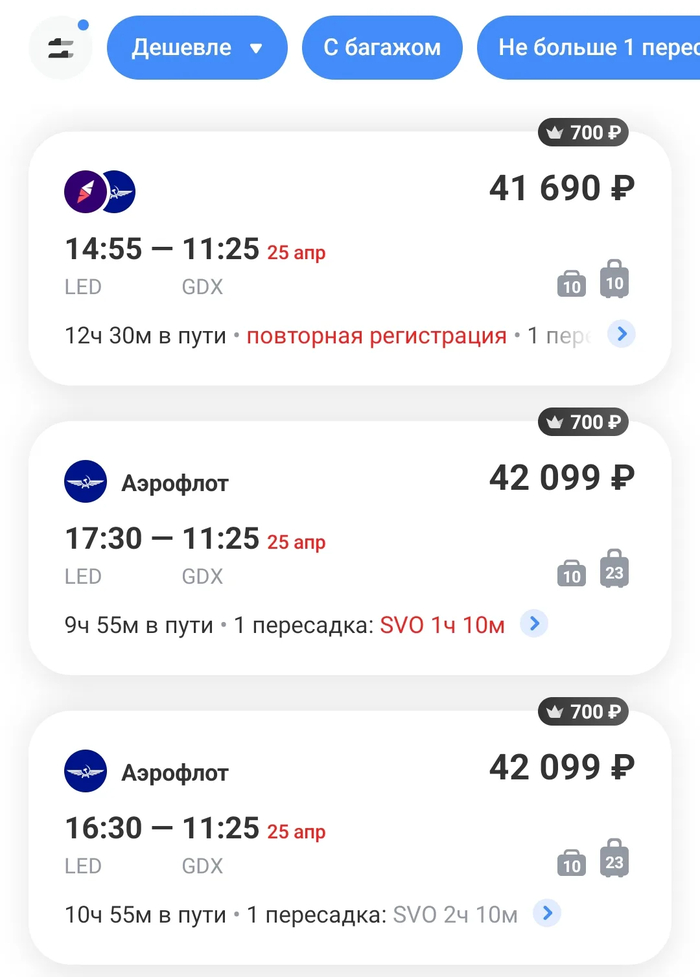700x977 pixels.
Task: Click the повторная регистрация warning text
Action: tap(376, 336)
